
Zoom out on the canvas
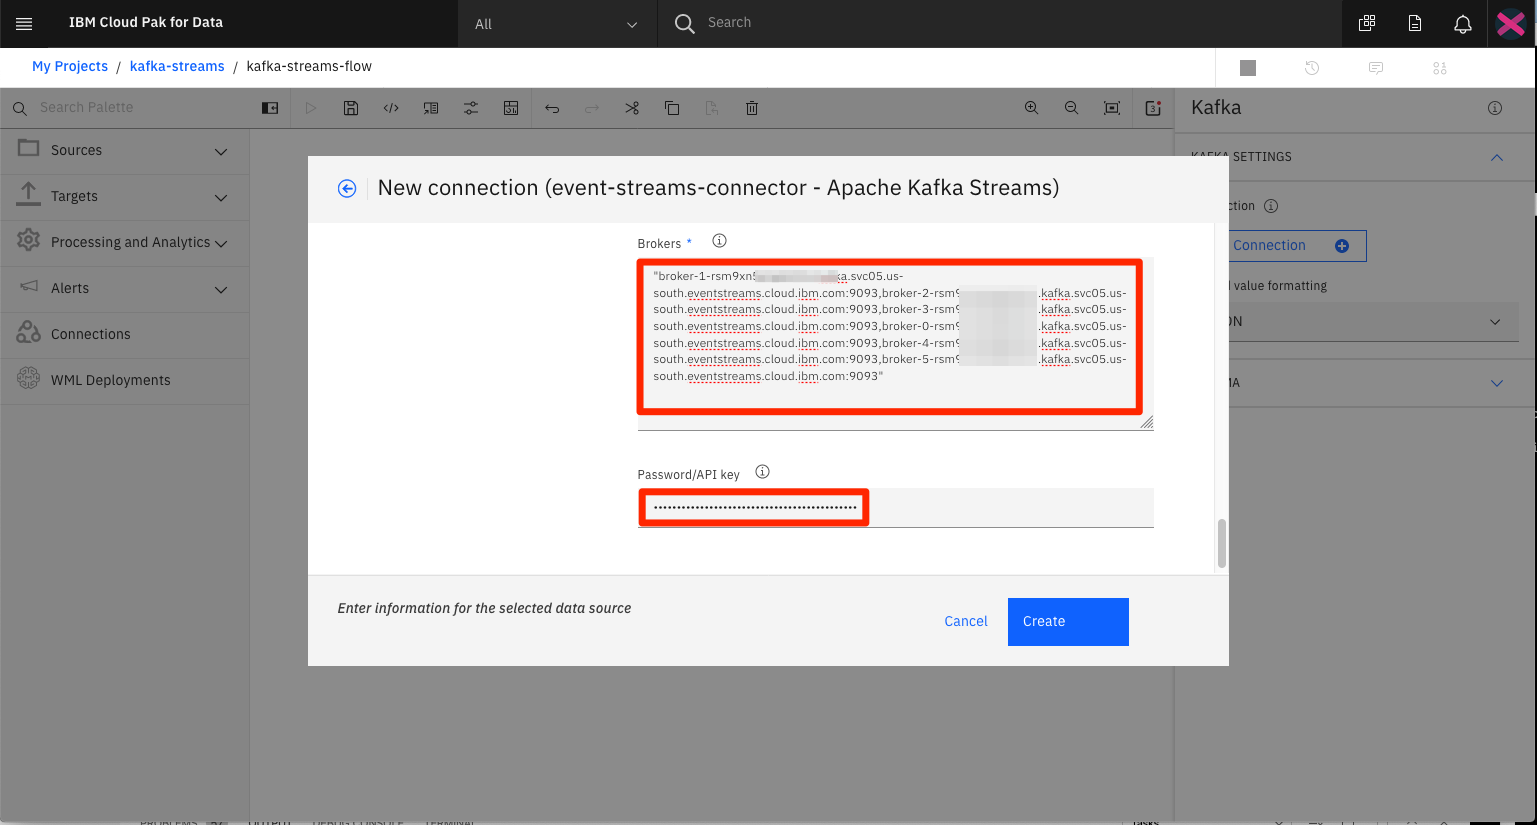pos(1071,108)
